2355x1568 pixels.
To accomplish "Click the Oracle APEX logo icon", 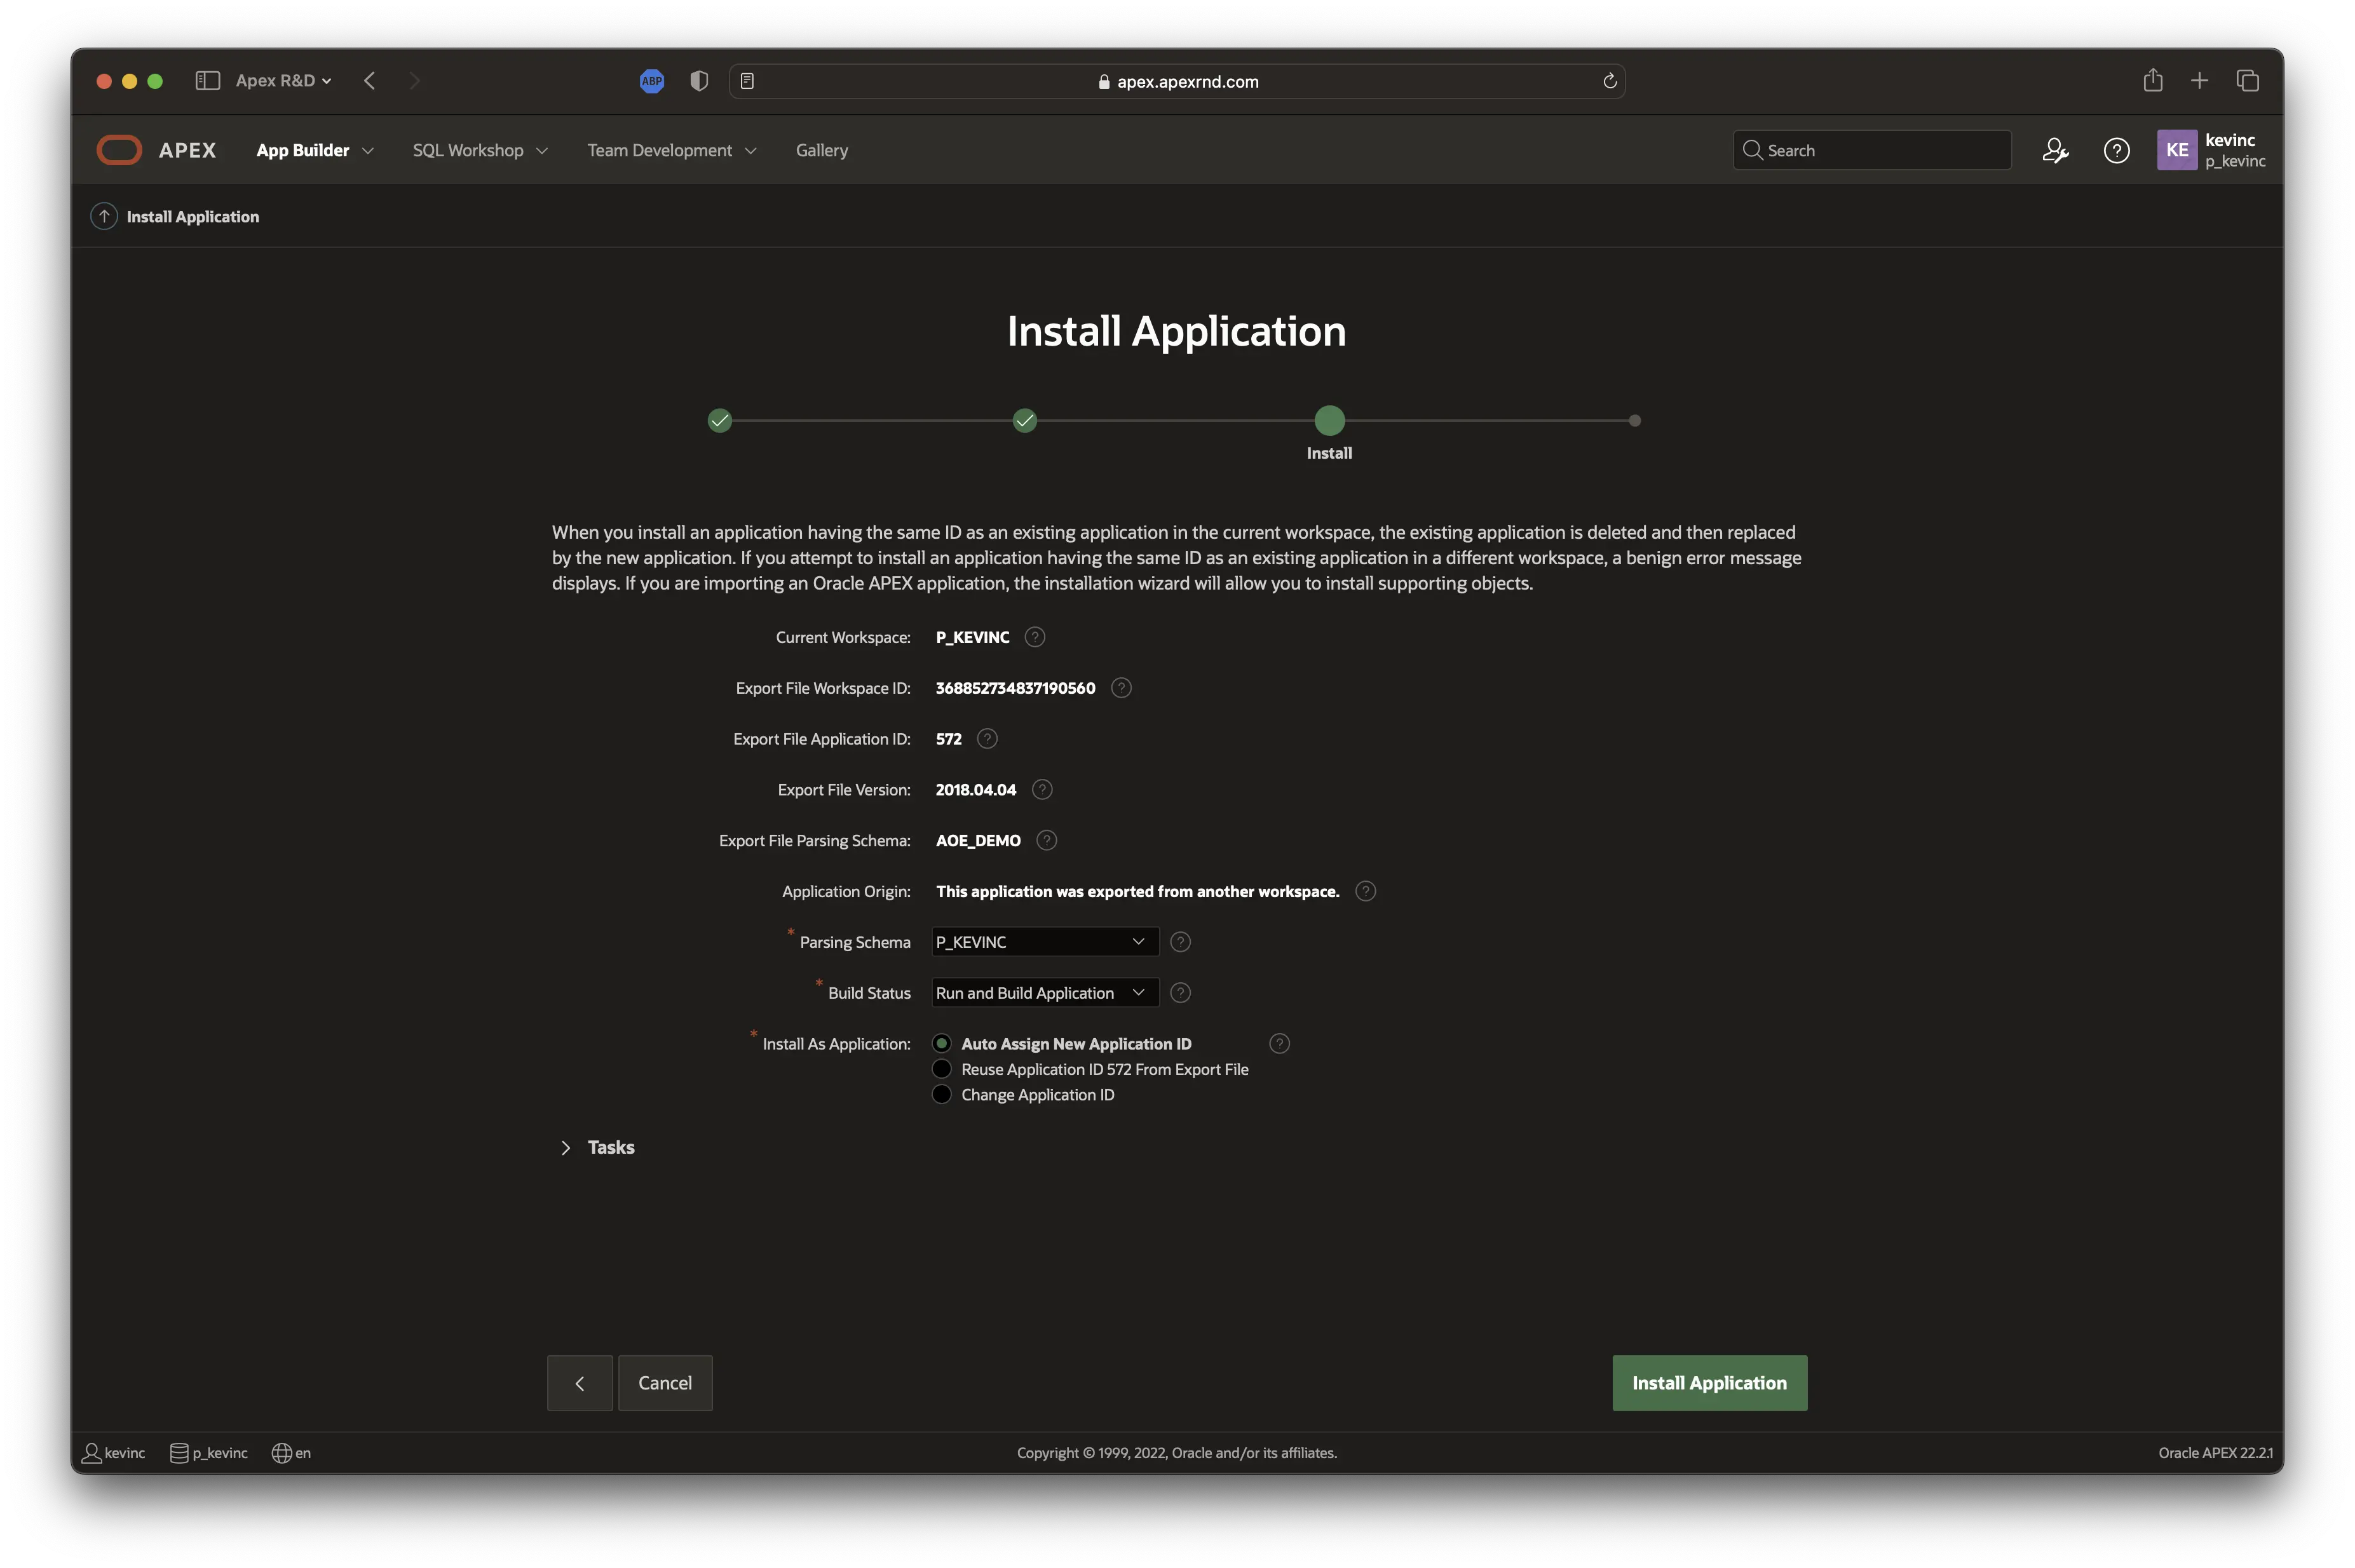I will click(x=119, y=150).
